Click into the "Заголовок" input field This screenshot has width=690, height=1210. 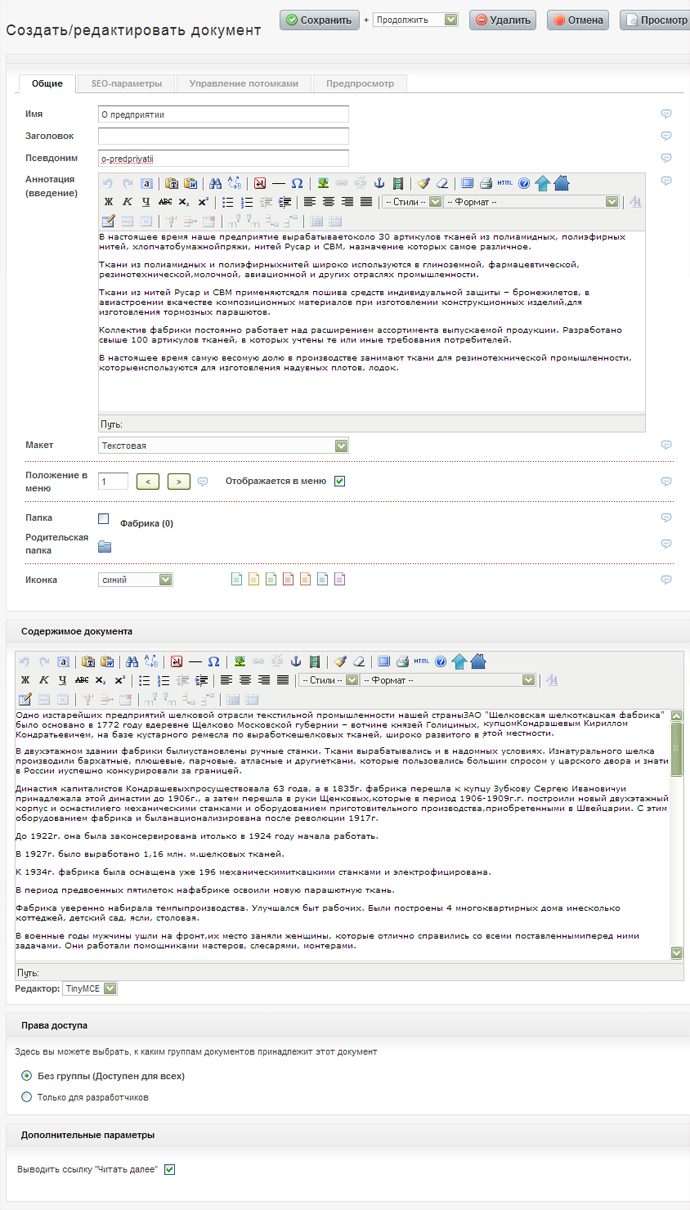pos(223,136)
